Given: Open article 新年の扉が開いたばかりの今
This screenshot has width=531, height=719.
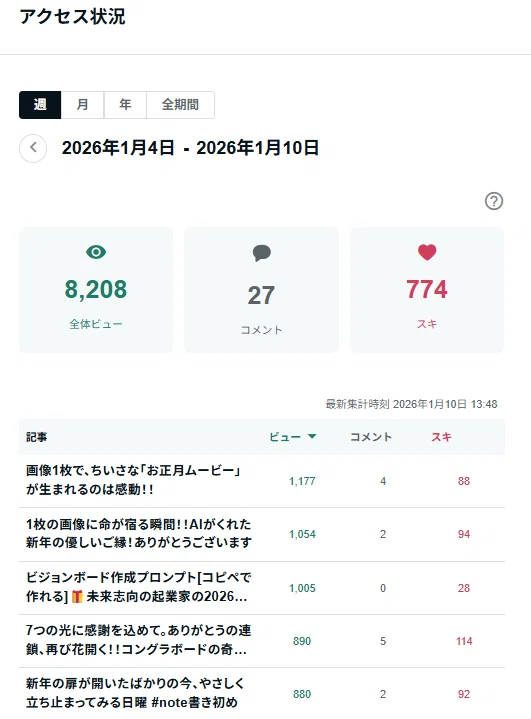Looking at the screenshot, I should (135, 693).
